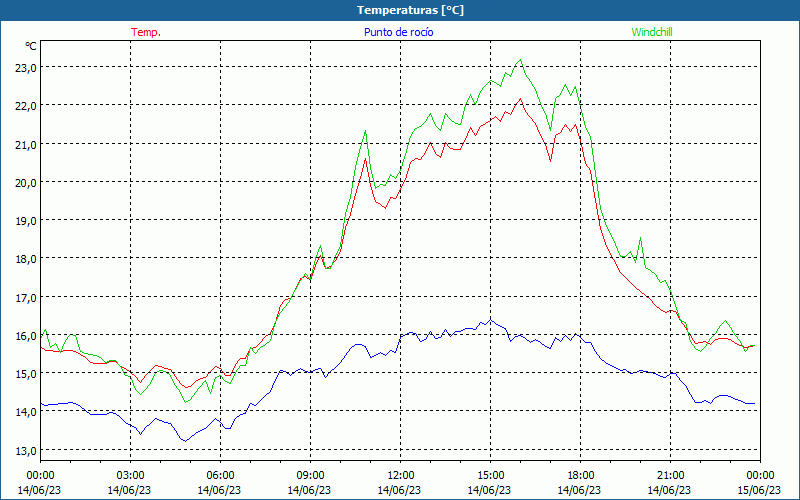Screen dimensions: 800x500
Task: Click the °C axis unit label
Action: [31, 46]
